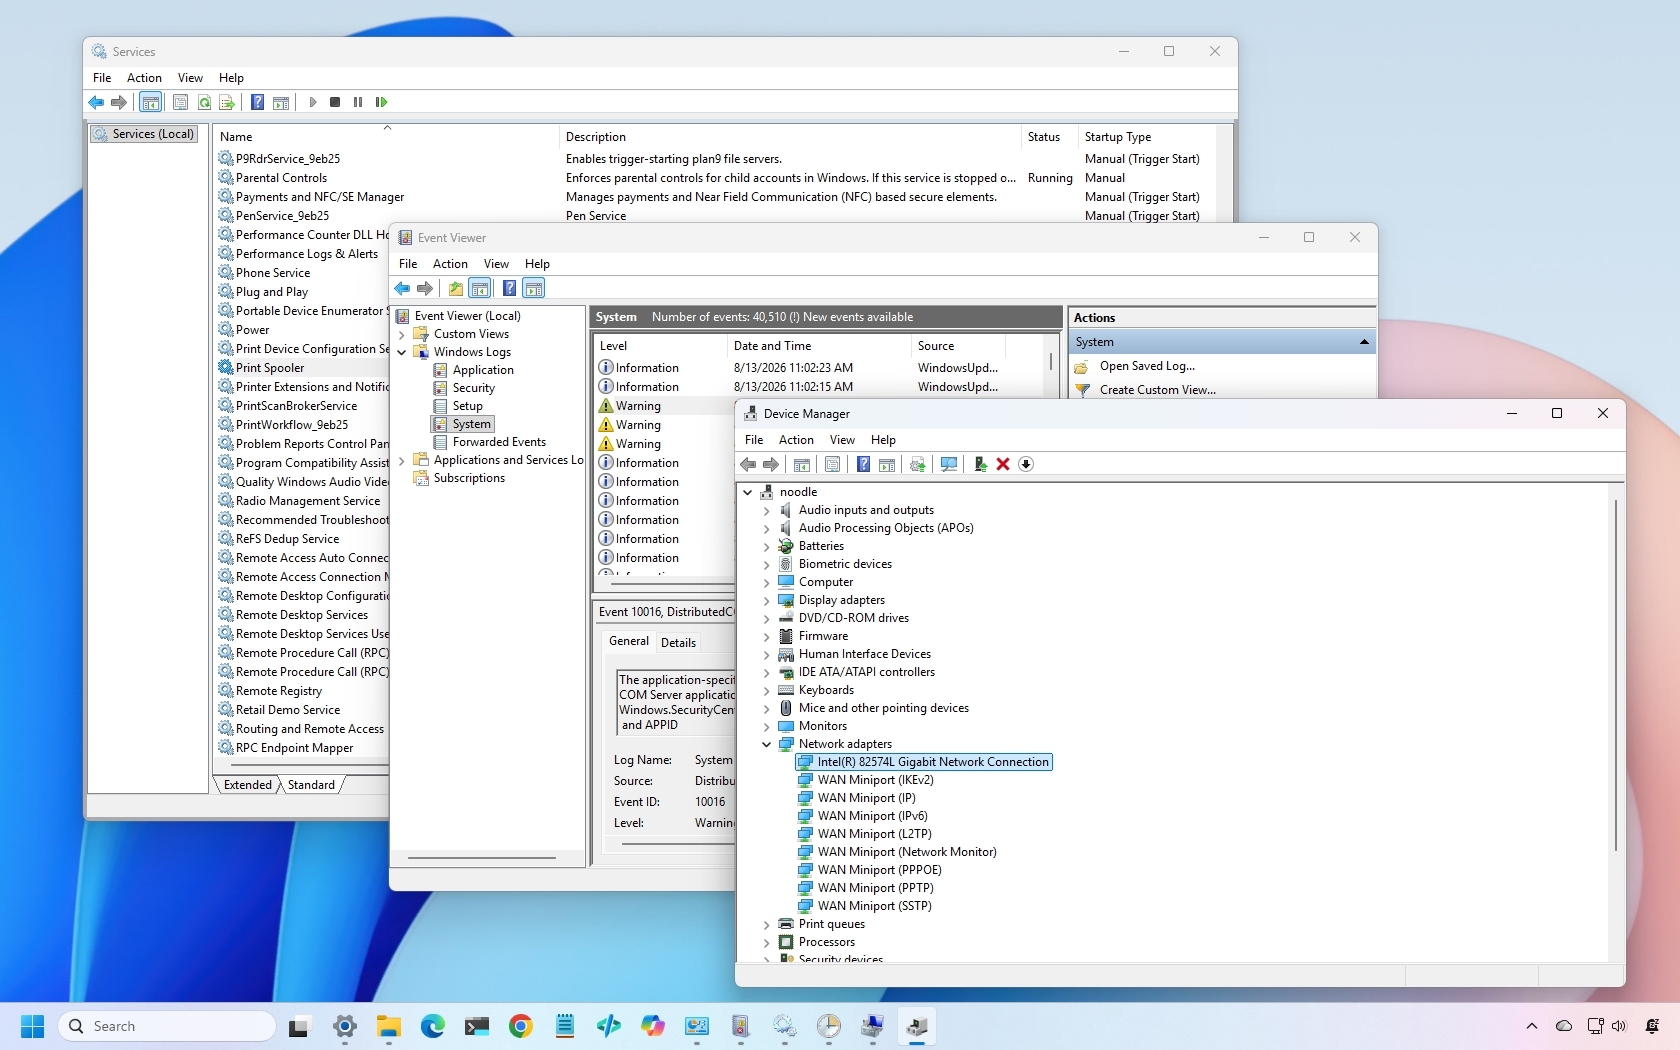Open Help menu in Services window
The image size is (1680, 1050).
click(x=231, y=78)
